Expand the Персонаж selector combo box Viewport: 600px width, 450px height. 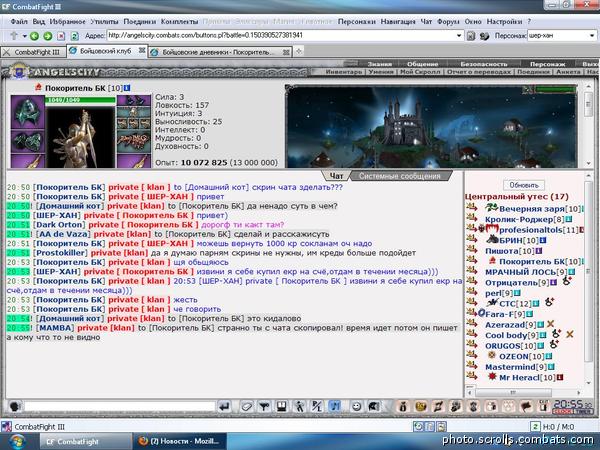point(592,36)
